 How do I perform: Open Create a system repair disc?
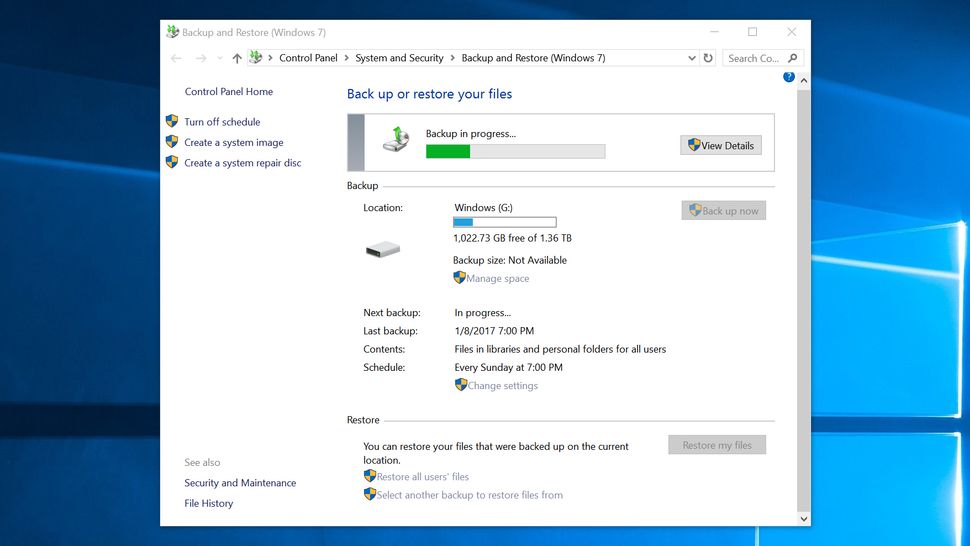[x=242, y=163]
